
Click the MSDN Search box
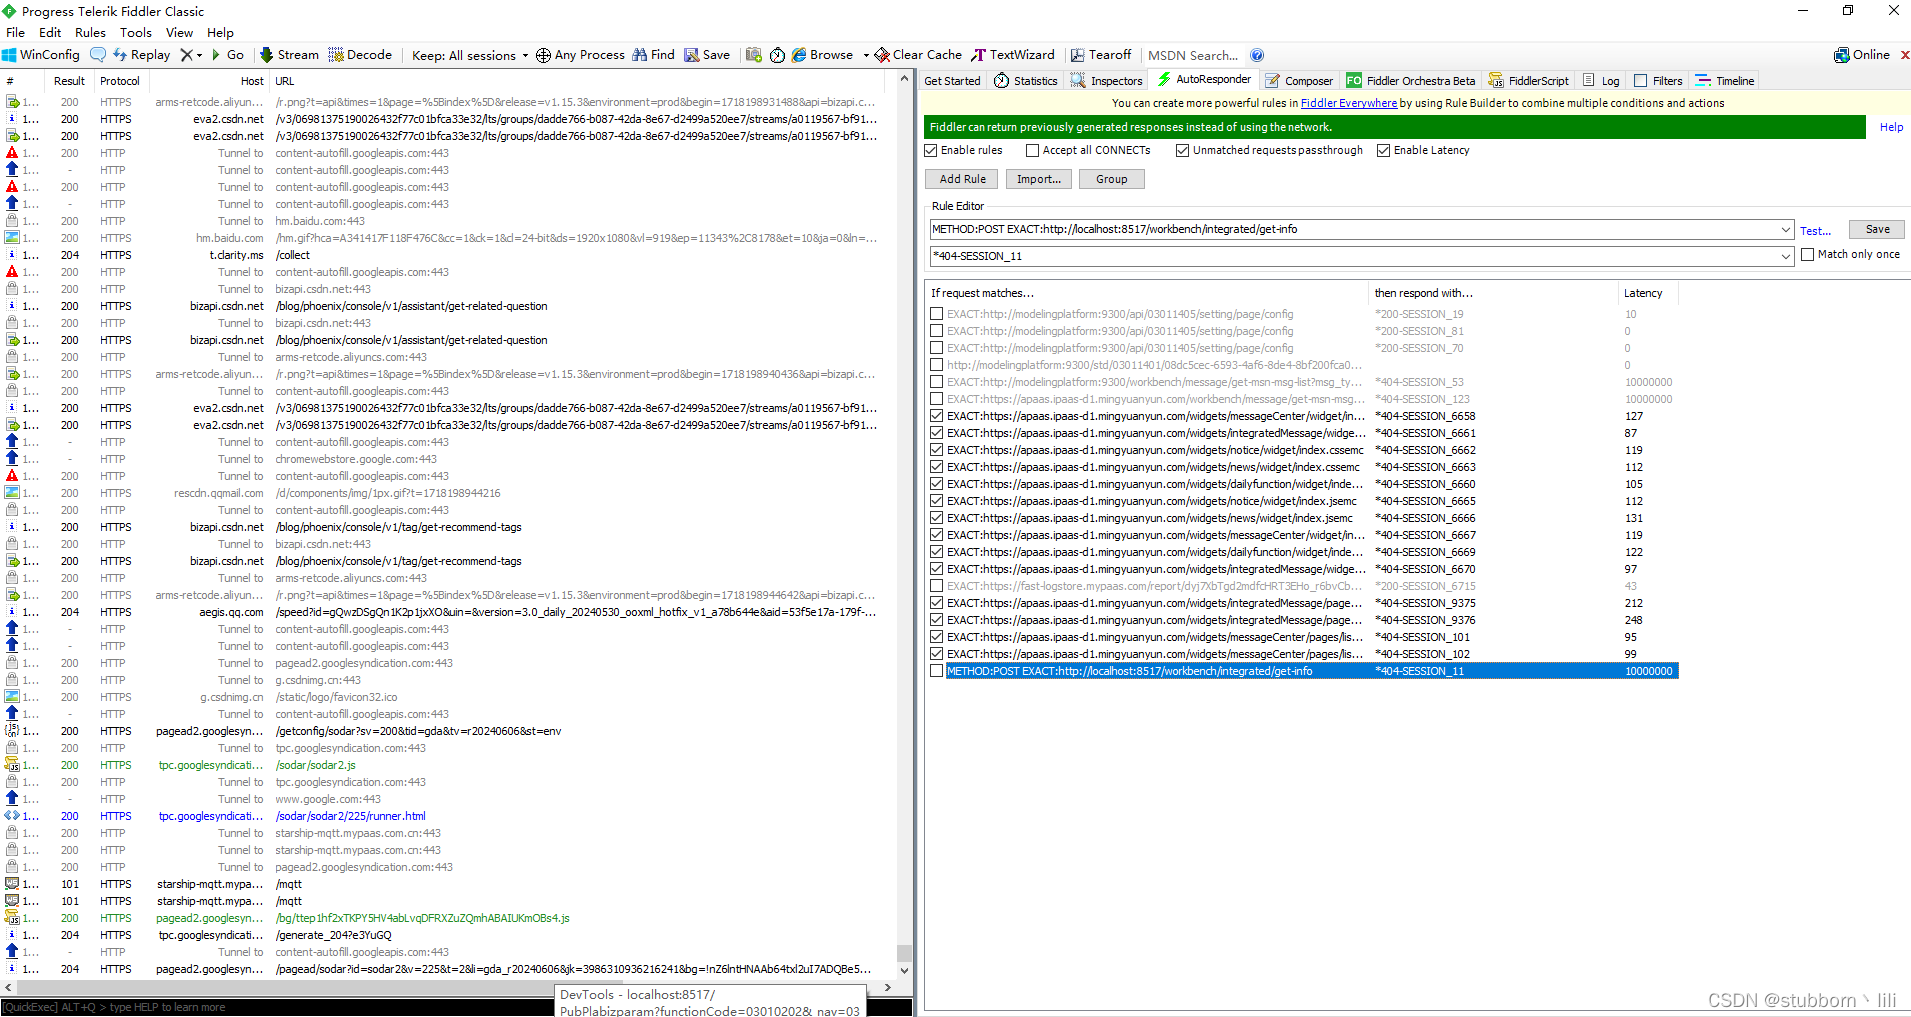[x=1193, y=55]
